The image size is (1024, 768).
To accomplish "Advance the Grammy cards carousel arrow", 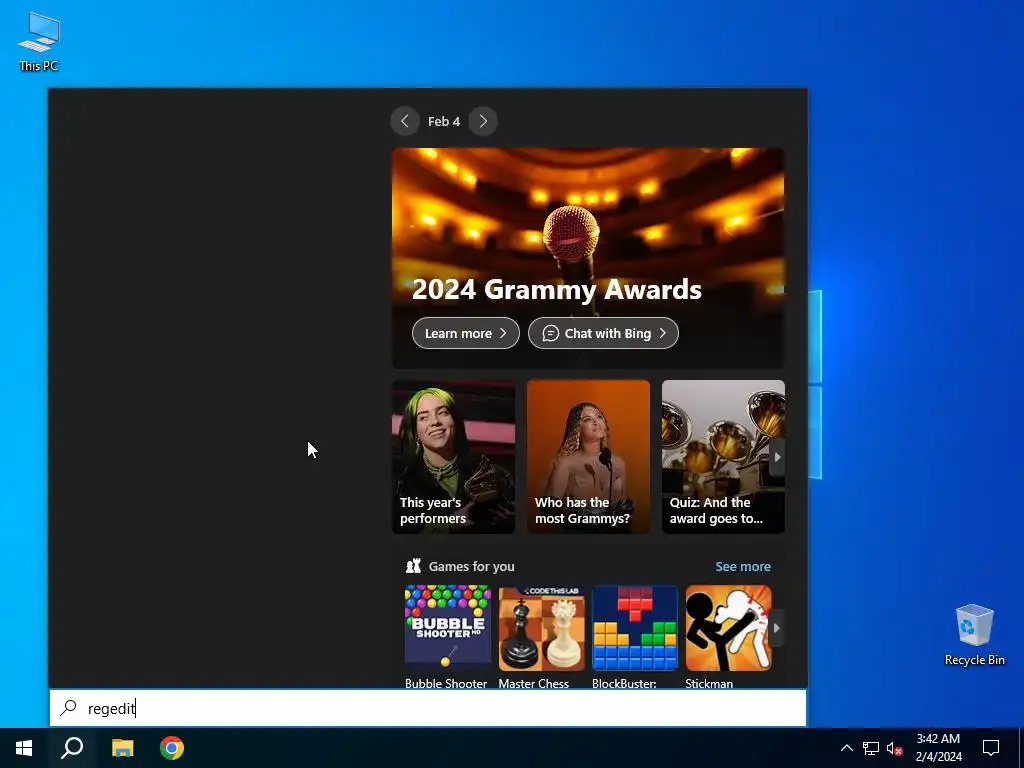I will pos(777,457).
